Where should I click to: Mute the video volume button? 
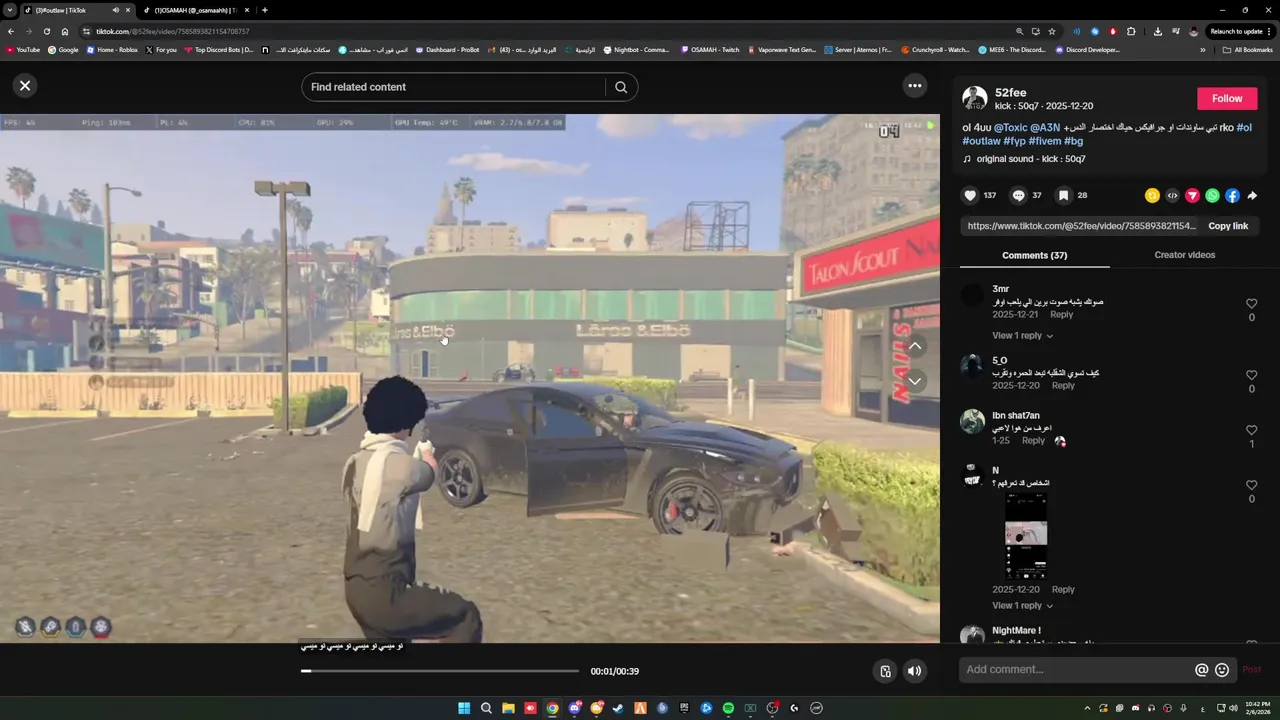914,671
